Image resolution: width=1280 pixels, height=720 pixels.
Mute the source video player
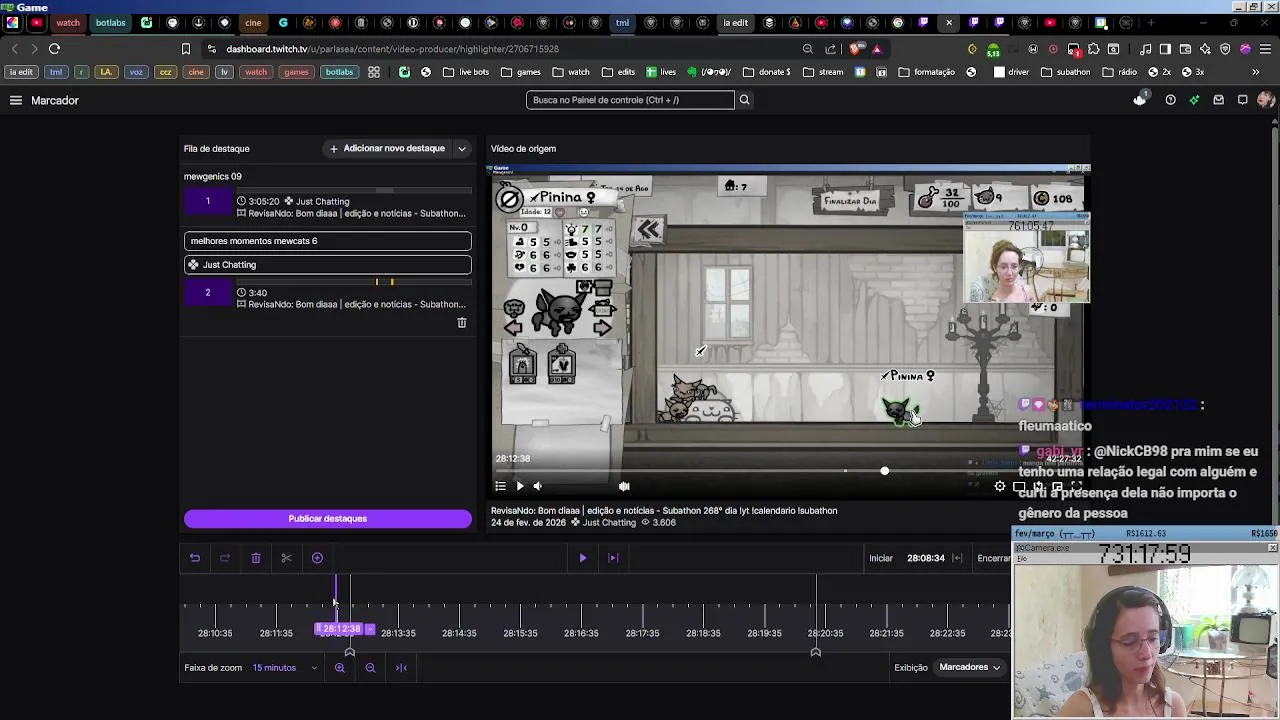click(x=538, y=486)
